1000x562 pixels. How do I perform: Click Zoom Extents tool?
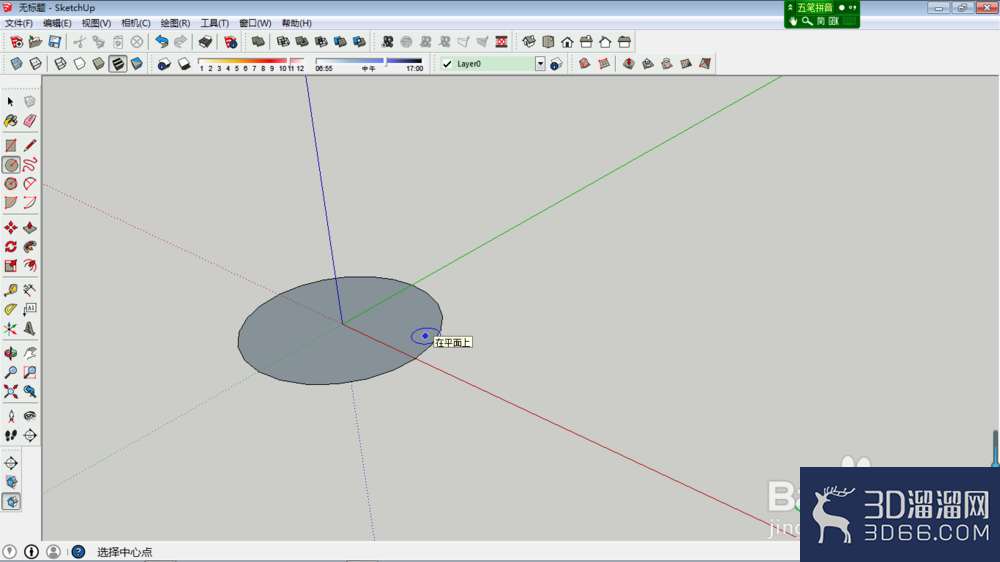tap(11, 391)
